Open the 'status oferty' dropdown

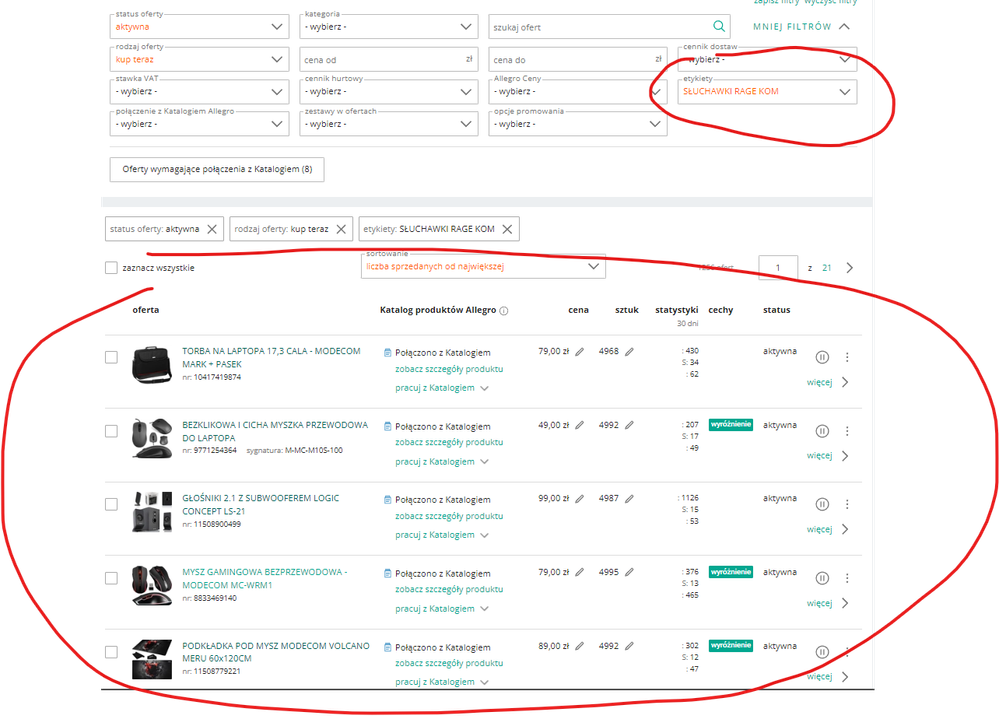tap(200, 27)
